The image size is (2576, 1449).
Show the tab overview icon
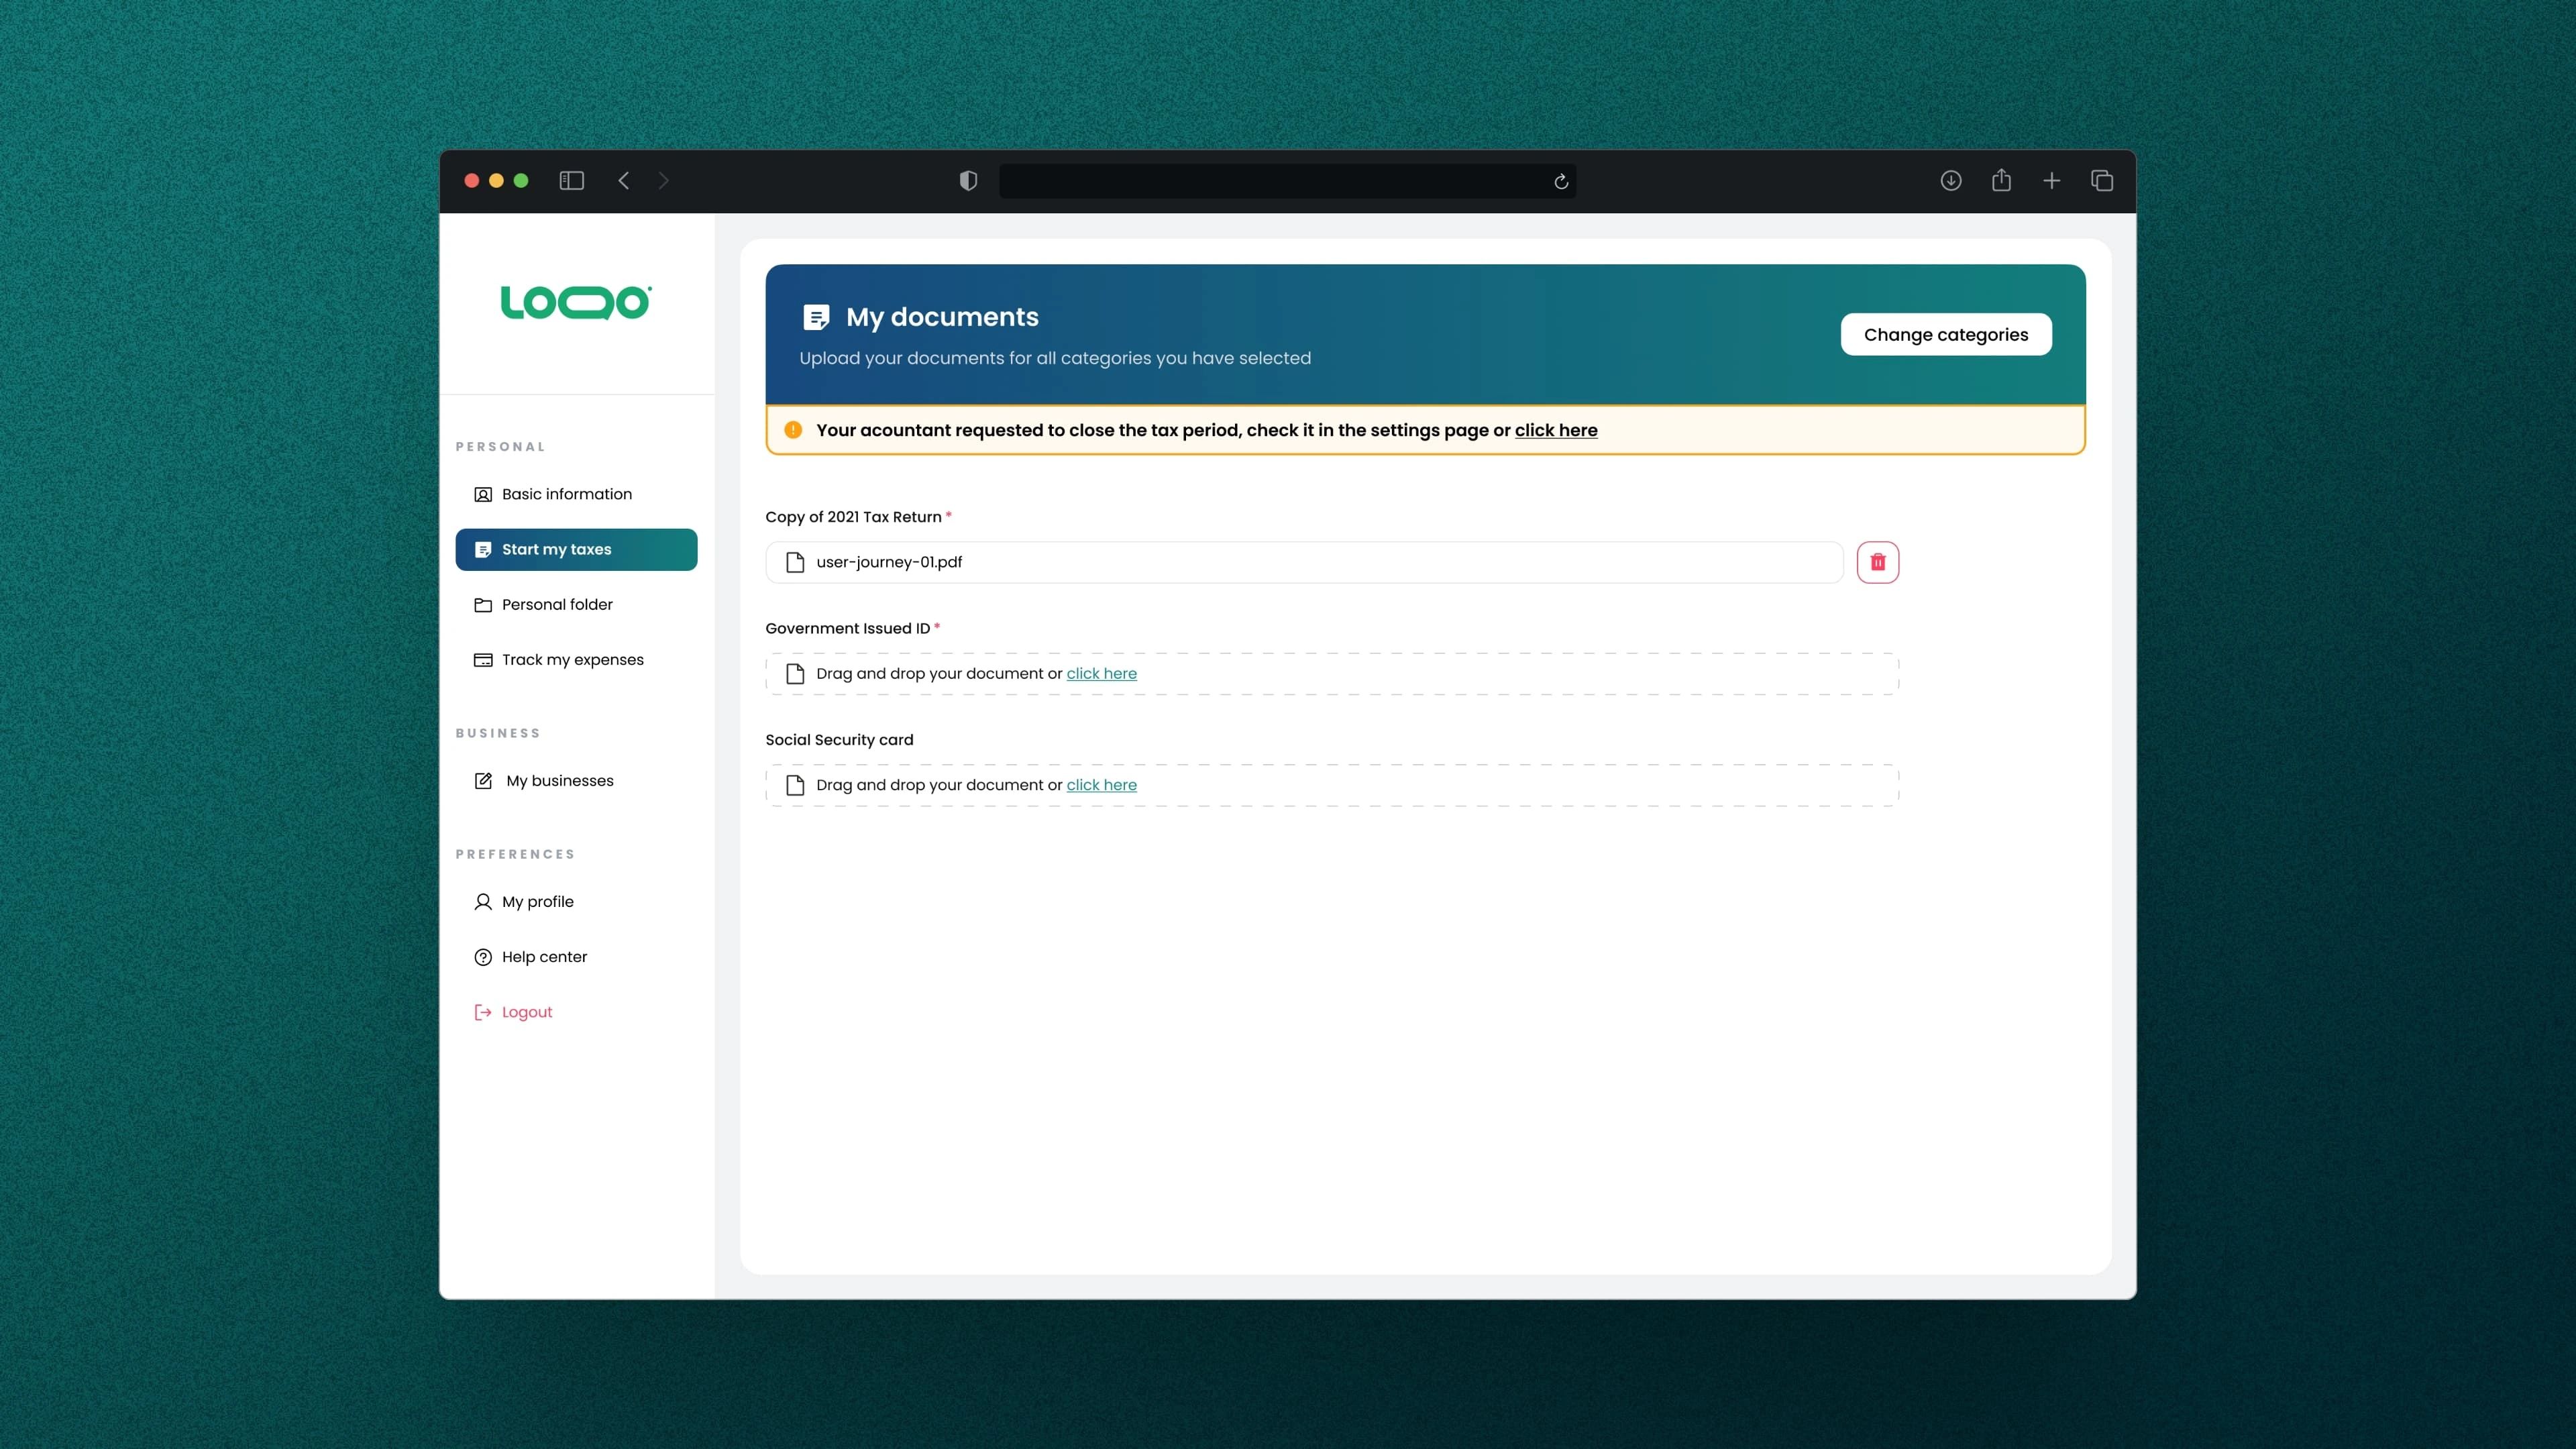2101,181
